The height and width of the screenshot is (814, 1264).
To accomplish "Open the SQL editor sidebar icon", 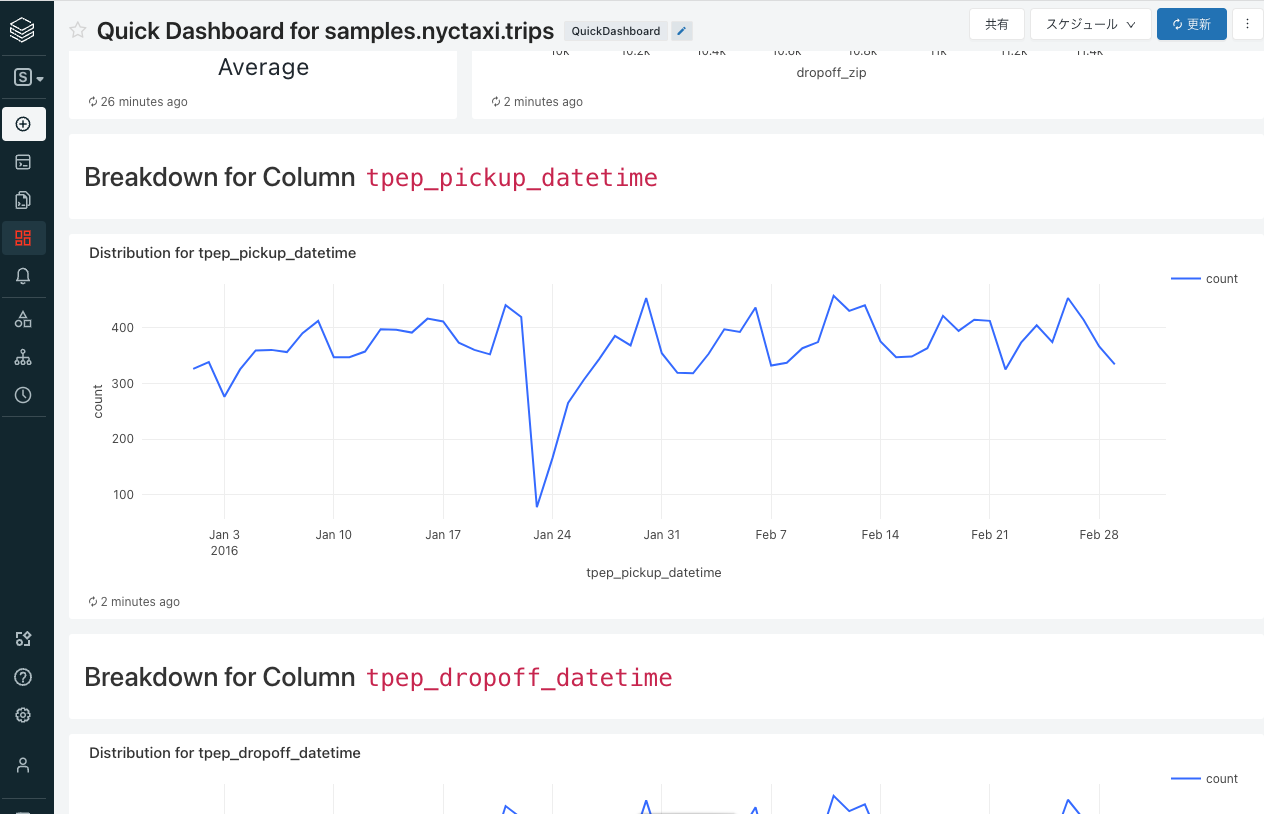I will point(24,162).
